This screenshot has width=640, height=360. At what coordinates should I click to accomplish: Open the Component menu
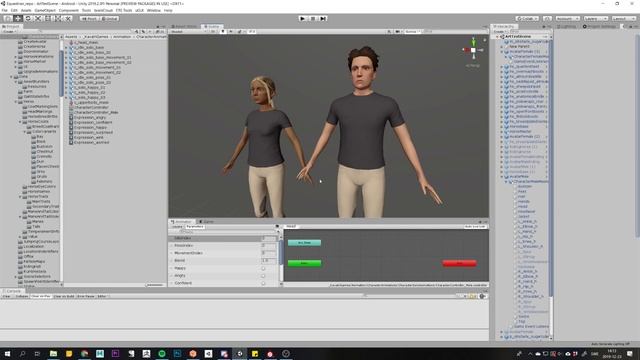(x=69, y=10)
